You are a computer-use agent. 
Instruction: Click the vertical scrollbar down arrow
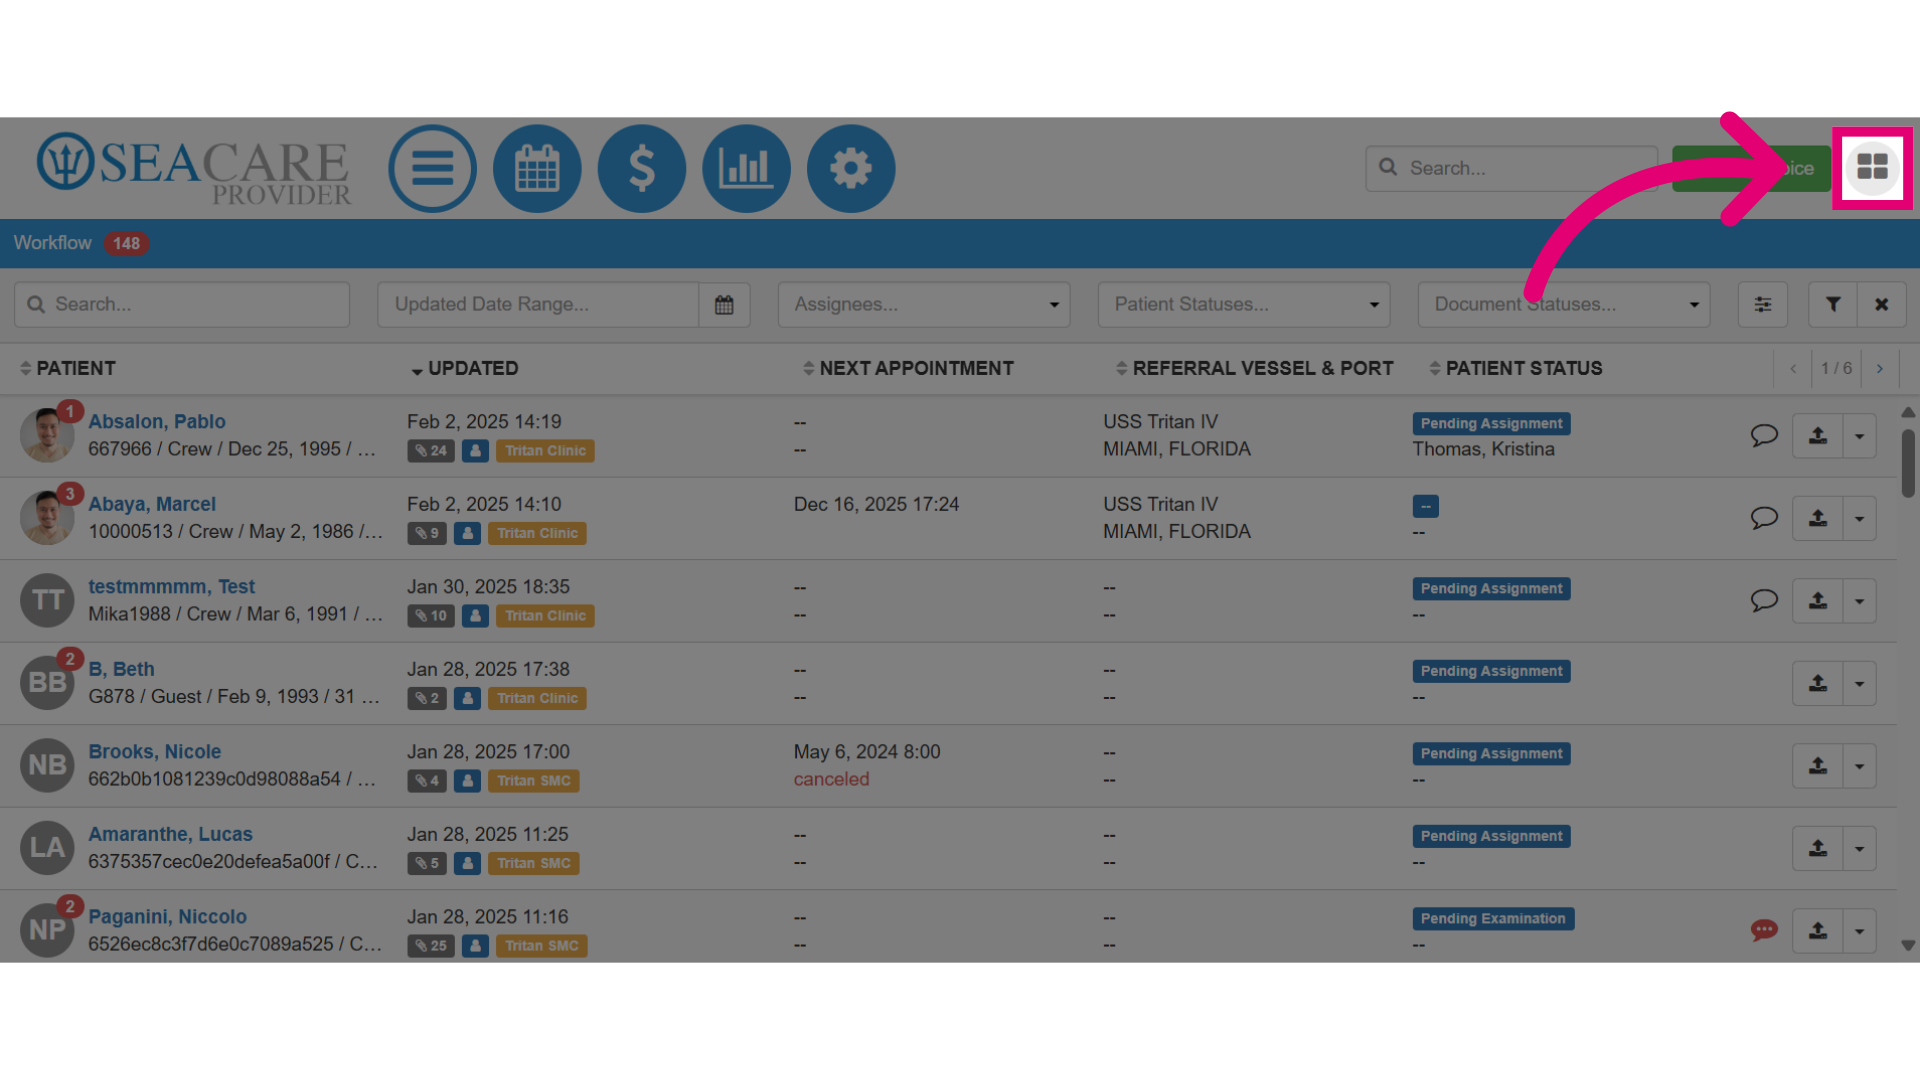[1908, 945]
